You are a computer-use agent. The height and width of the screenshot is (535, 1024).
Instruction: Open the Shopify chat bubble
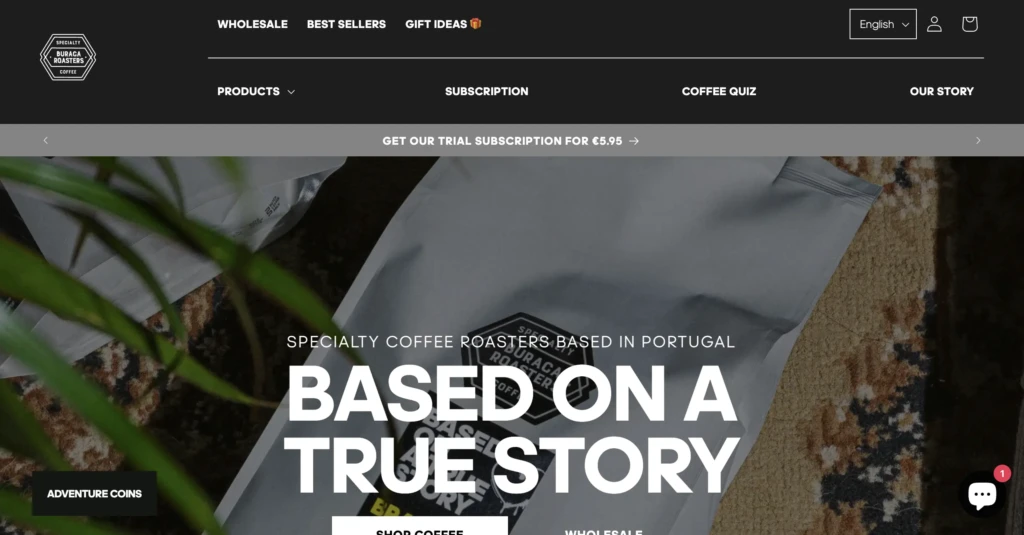[x=982, y=494]
